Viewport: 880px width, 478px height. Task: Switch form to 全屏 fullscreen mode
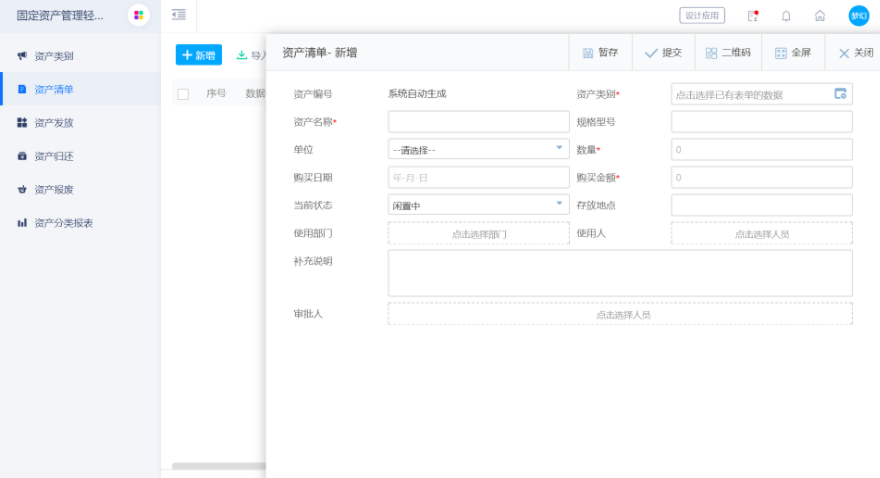click(793, 53)
